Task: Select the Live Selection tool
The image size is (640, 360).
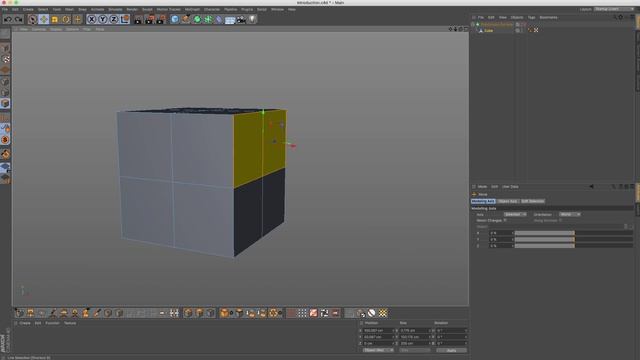Action: point(33,19)
